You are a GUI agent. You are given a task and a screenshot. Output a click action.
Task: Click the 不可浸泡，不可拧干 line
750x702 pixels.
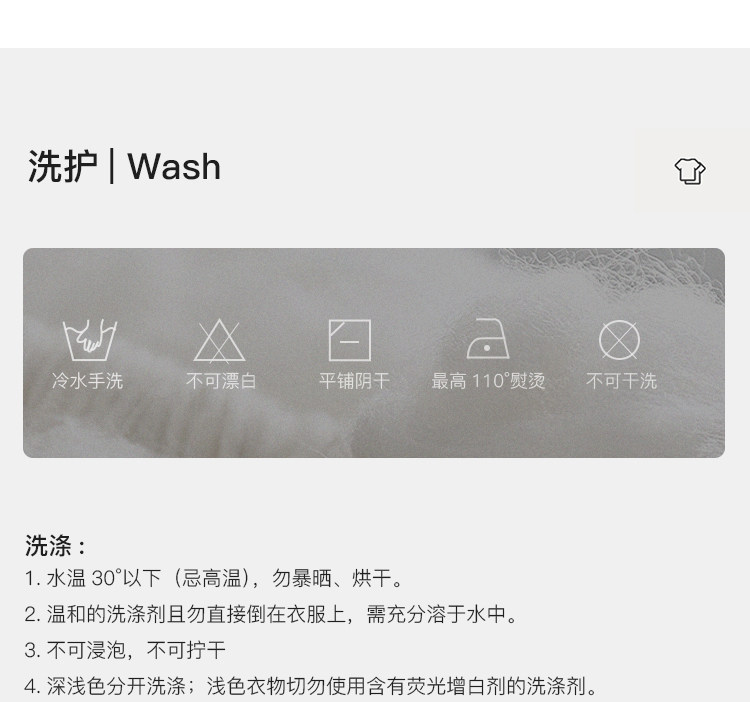point(125,650)
